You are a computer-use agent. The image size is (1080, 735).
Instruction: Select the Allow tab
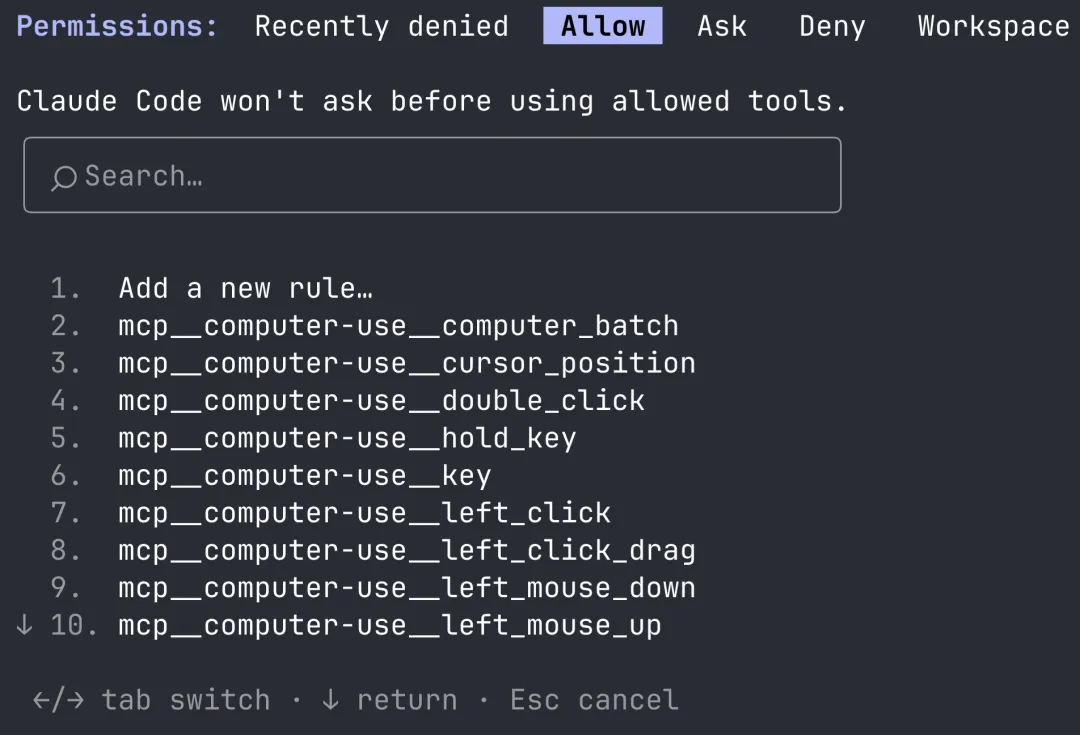pyautogui.click(x=603, y=26)
